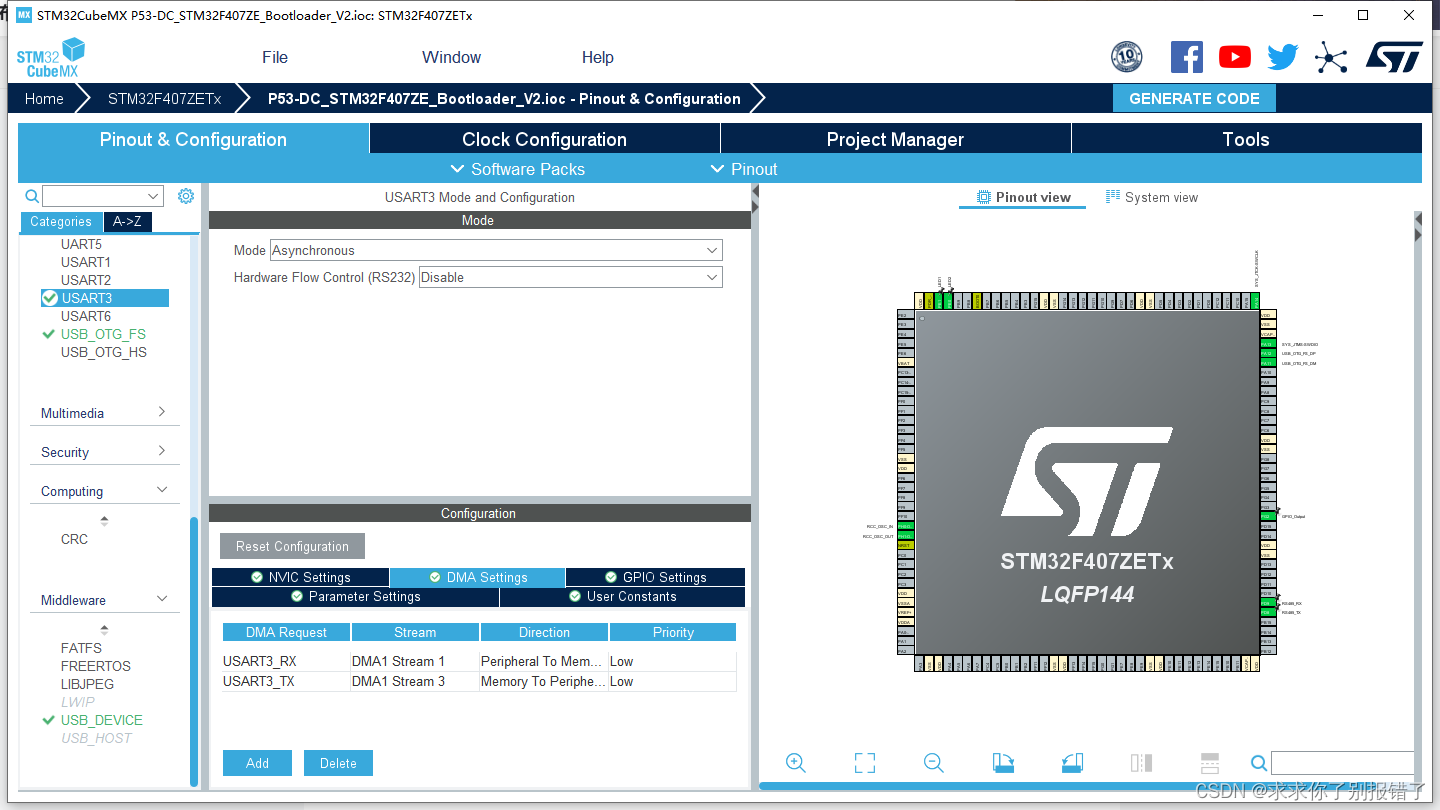This screenshot has width=1440, height=810.
Task: Open ST's Facebook page
Action: pyautogui.click(x=1187, y=57)
